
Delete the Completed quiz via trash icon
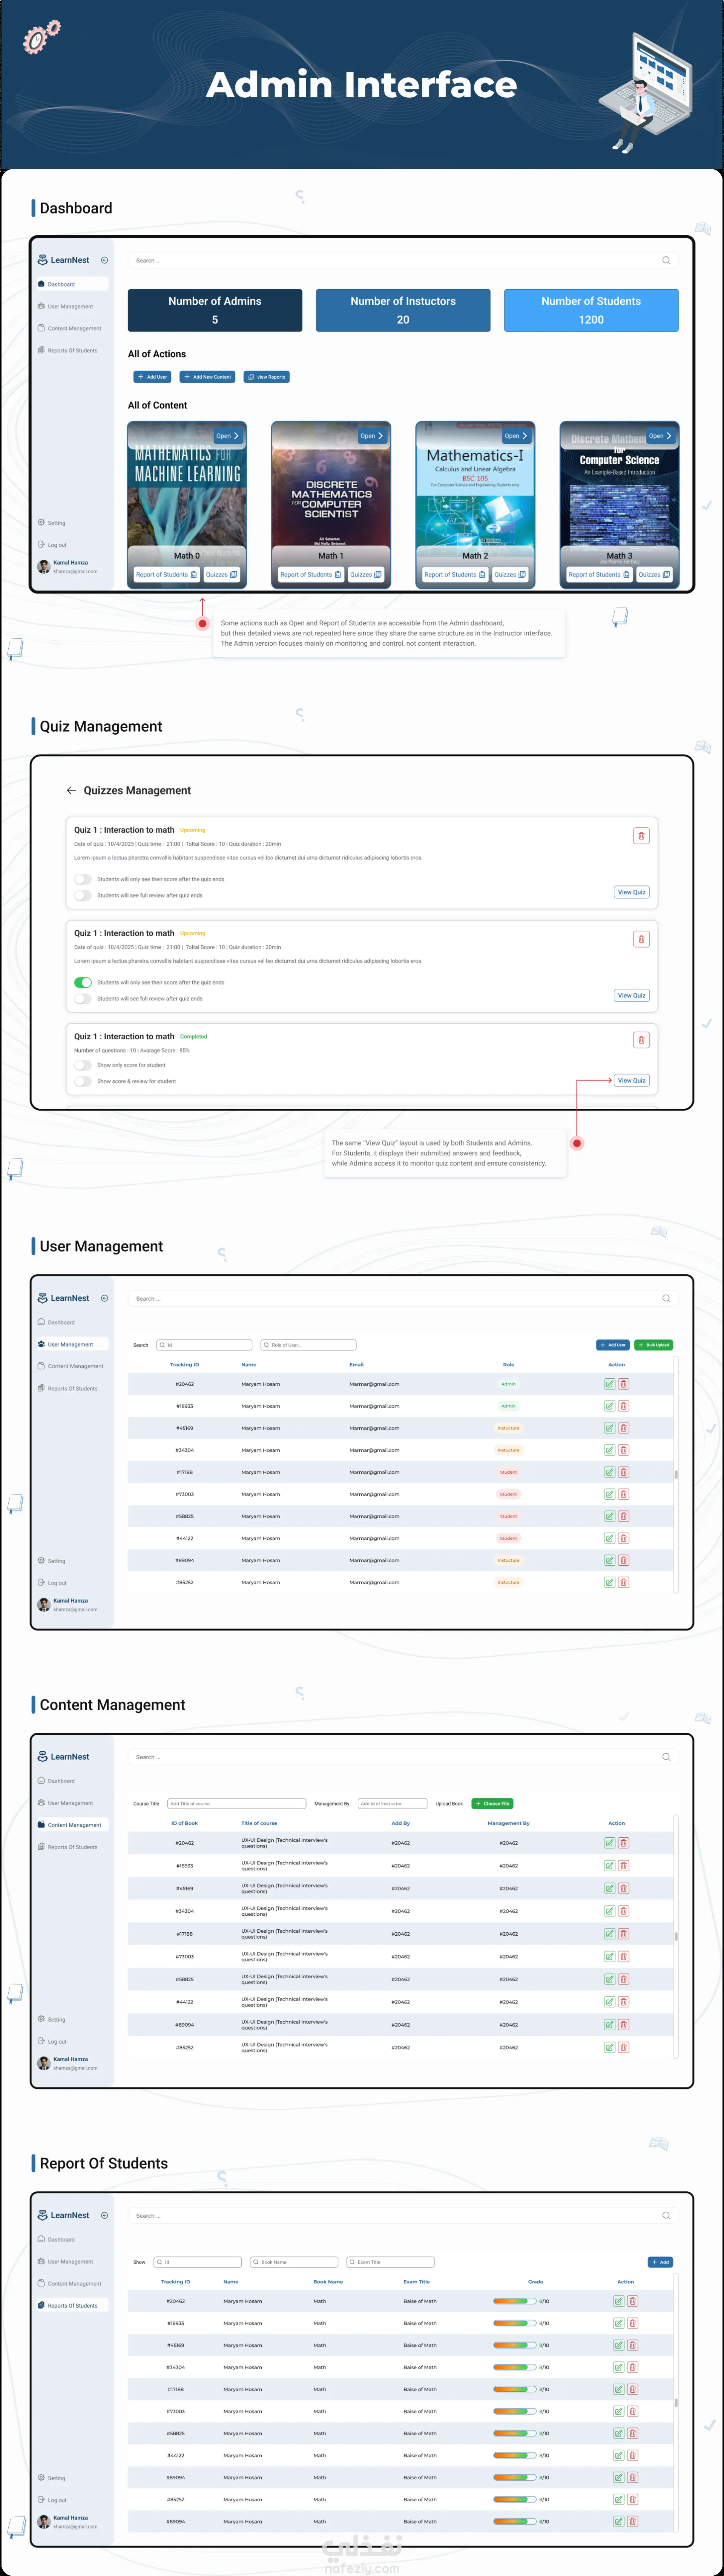641,1040
